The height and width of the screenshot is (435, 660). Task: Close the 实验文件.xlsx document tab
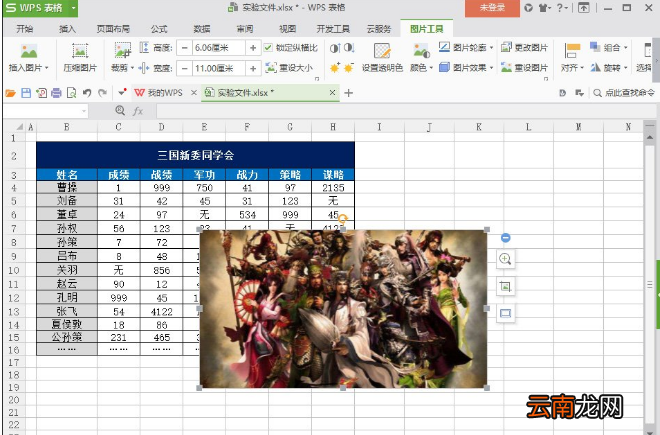(333, 92)
